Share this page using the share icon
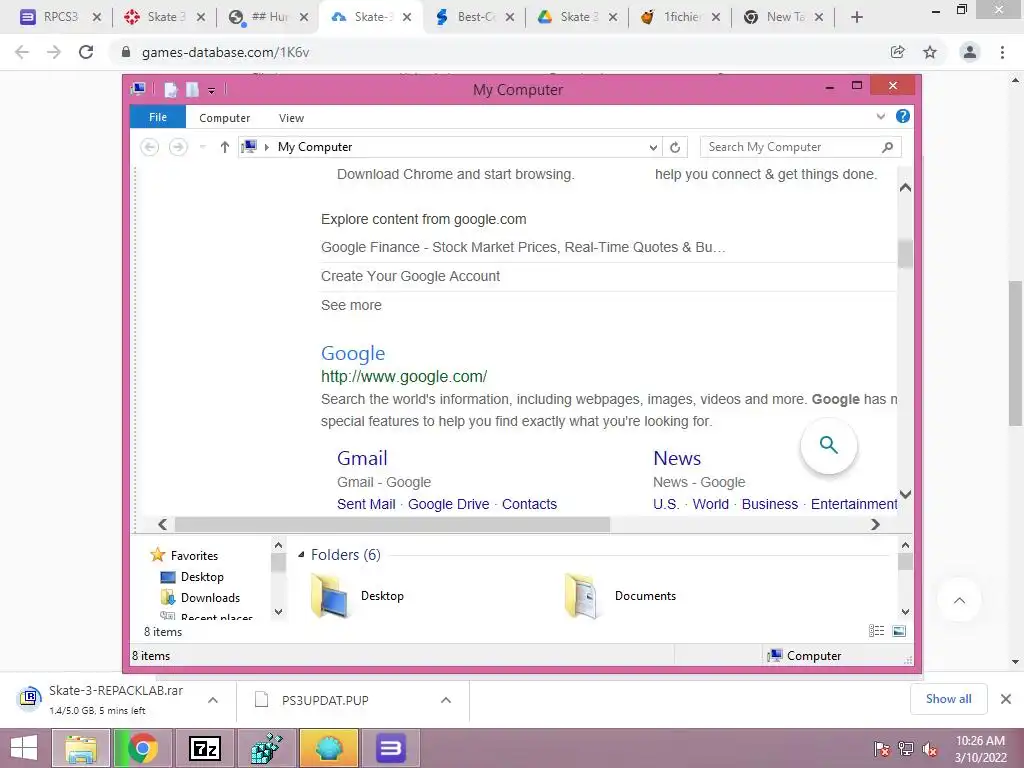The width and height of the screenshot is (1024, 768). pyautogui.click(x=898, y=52)
